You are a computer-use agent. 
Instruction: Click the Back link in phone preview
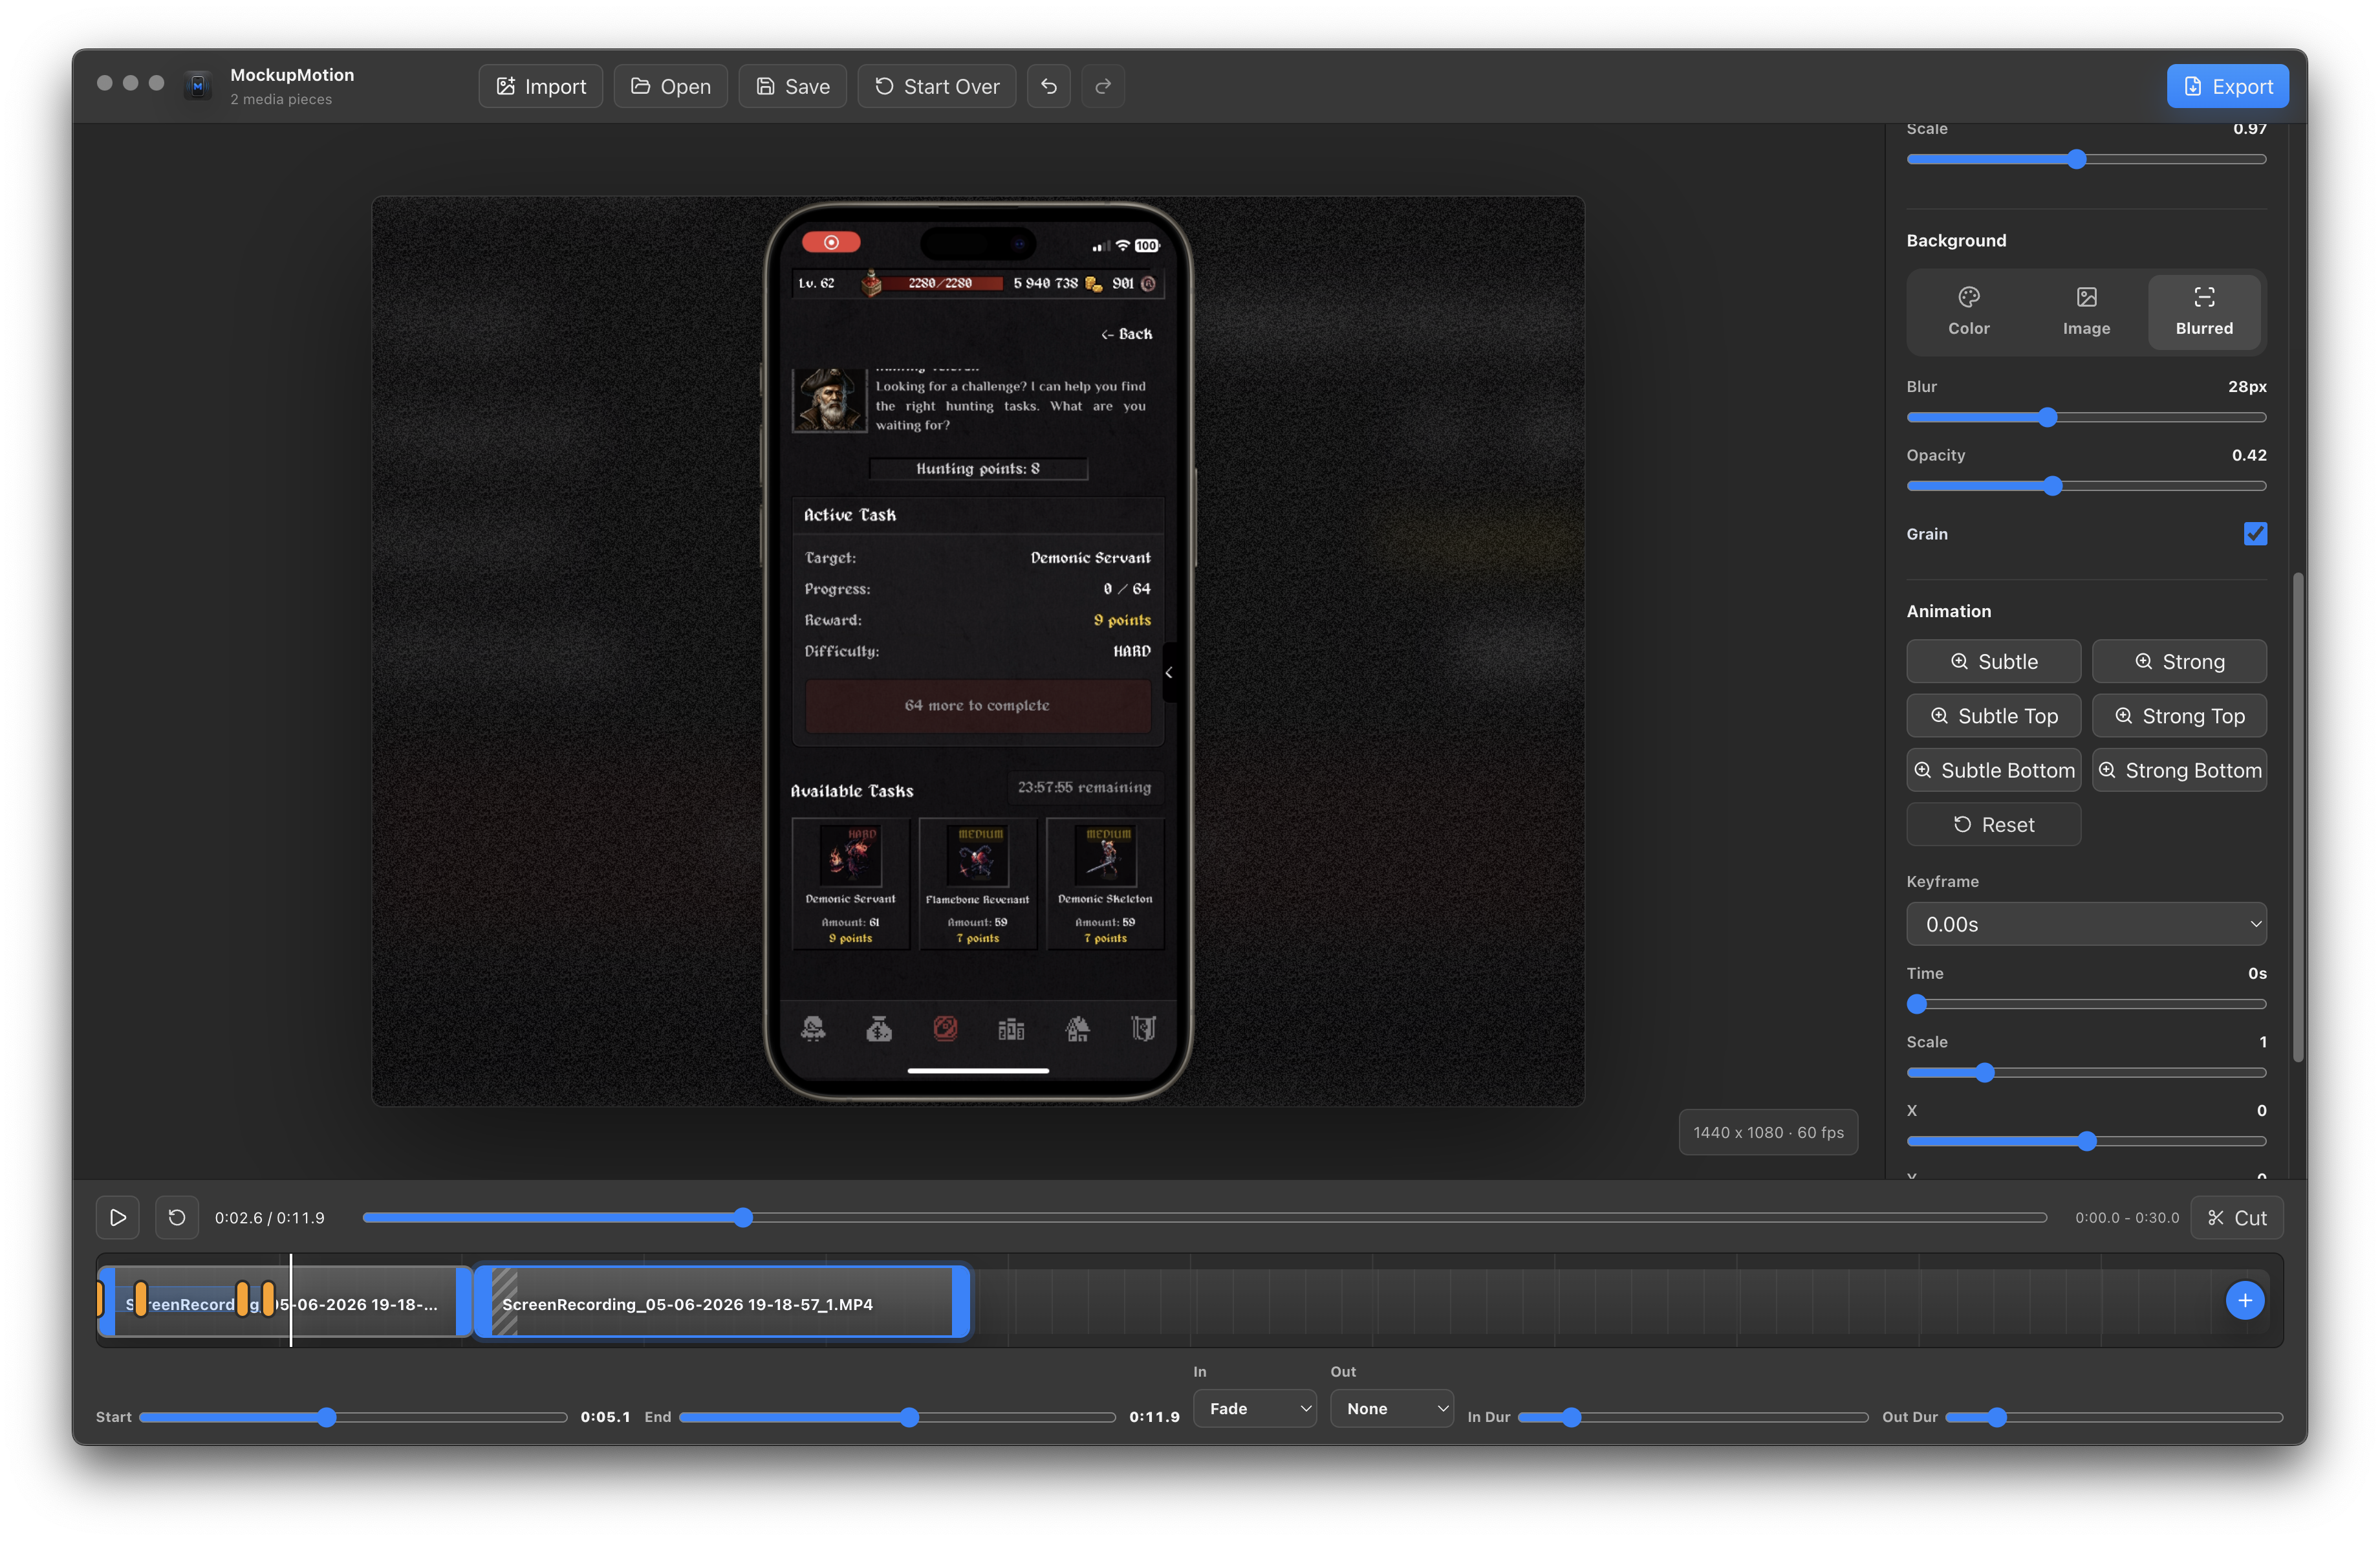(1127, 334)
